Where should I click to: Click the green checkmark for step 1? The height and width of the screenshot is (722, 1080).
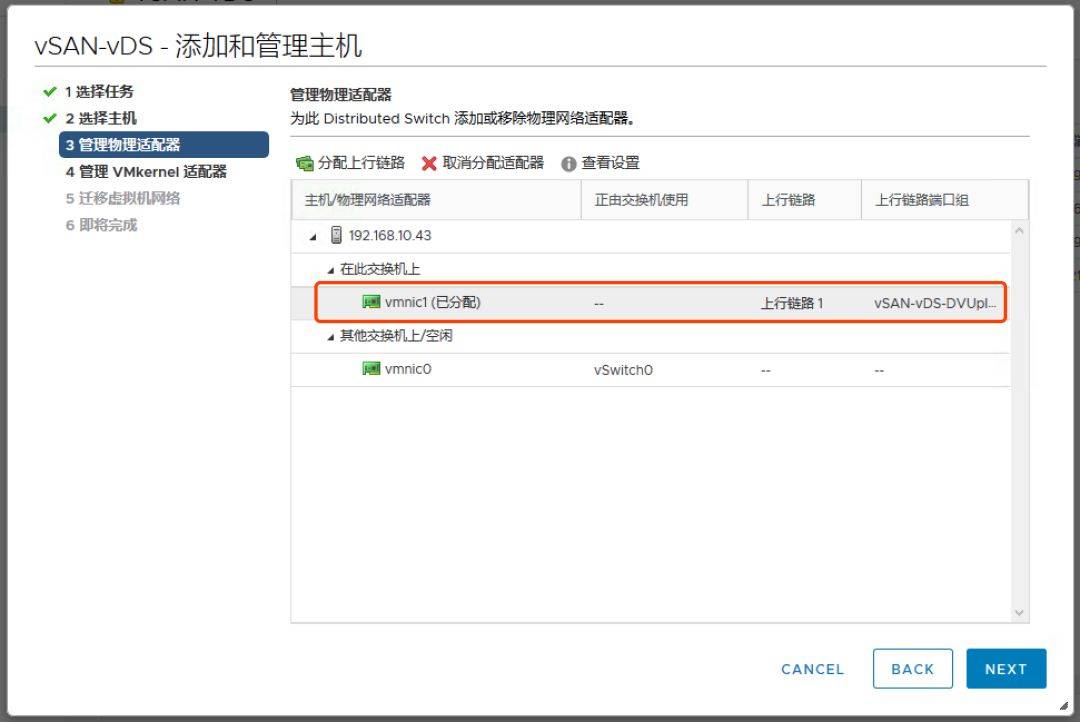(x=49, y=92)
